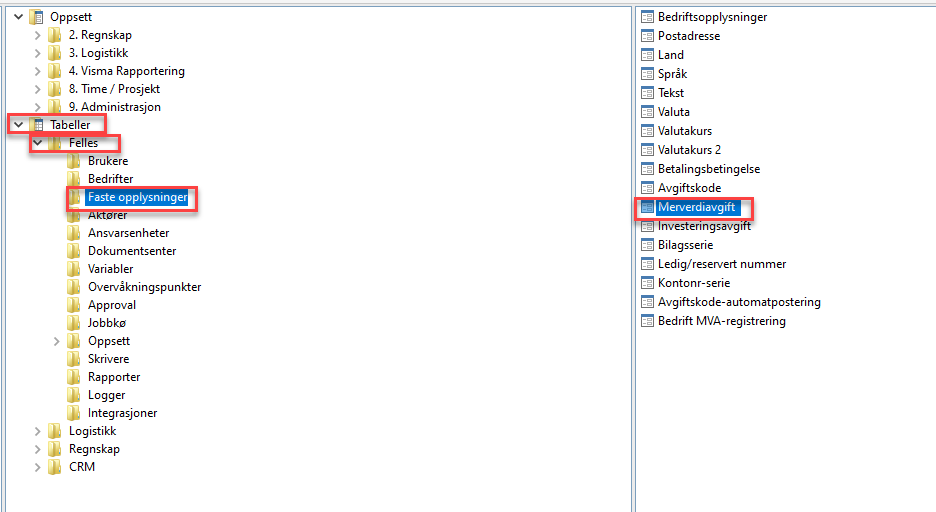Collapse the Felles folder
Image resolution: width=936 pixels, height=512 pixels.
38,143
